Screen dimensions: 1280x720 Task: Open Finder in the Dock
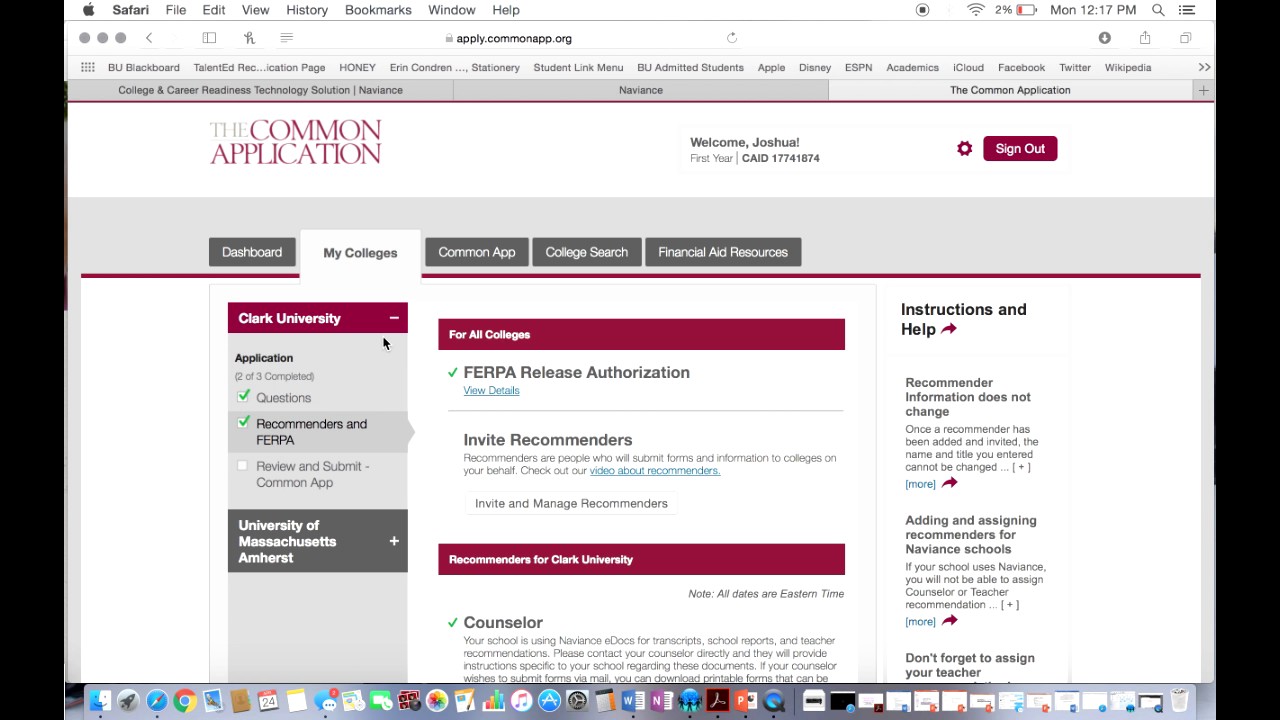click(x=100, y=701)
